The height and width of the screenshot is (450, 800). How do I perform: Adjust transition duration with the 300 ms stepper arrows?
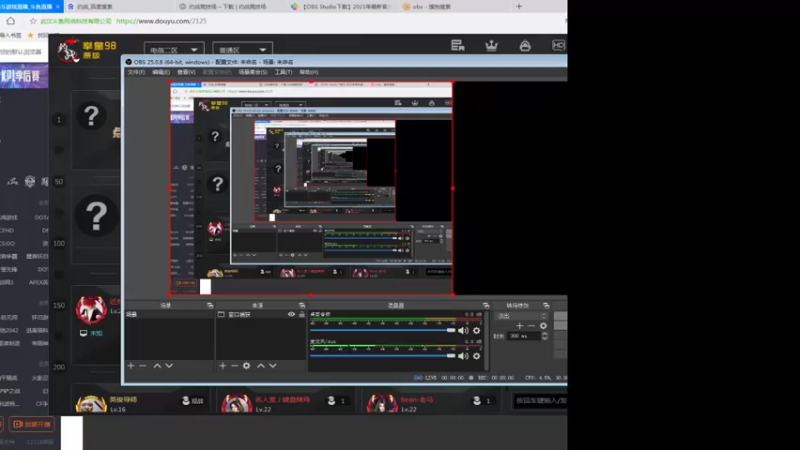[x=544, y=336]
